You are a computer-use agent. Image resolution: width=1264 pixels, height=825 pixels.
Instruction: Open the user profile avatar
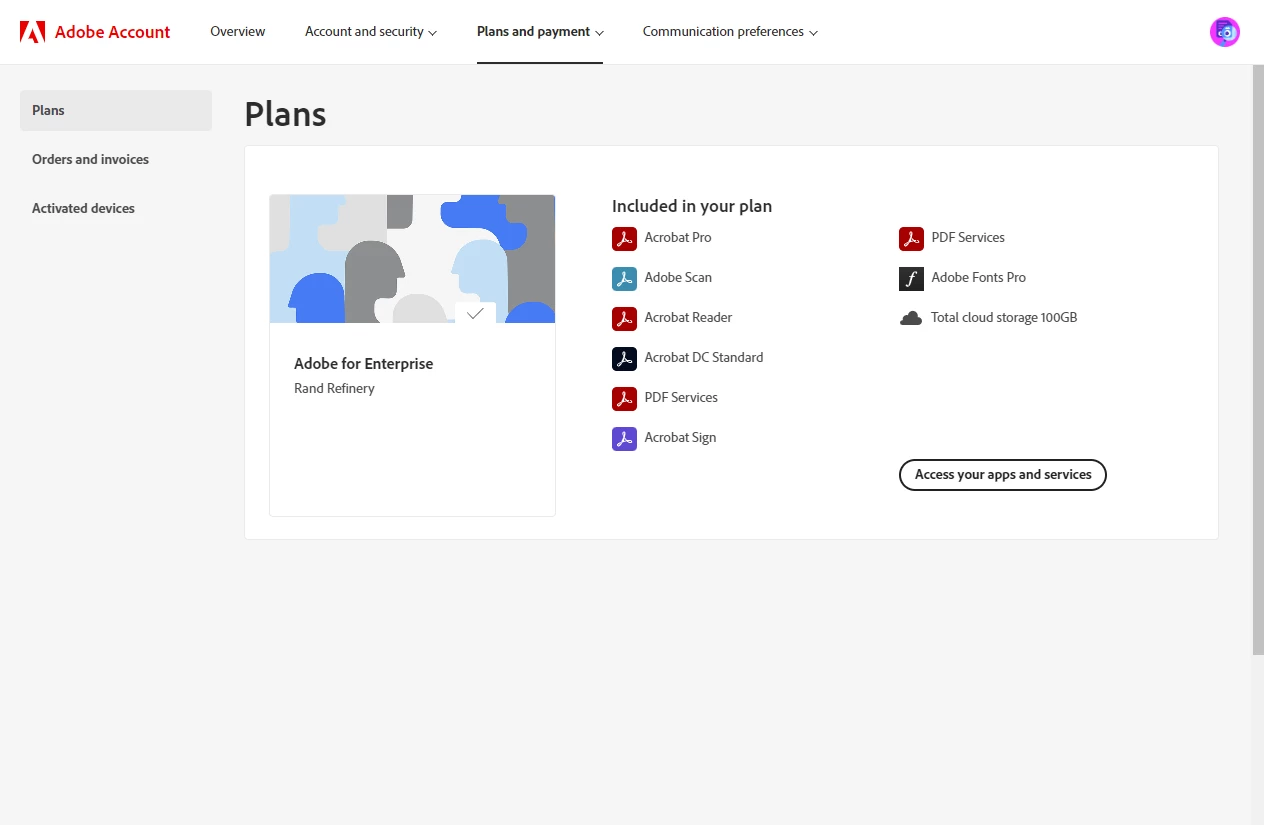1224,32
